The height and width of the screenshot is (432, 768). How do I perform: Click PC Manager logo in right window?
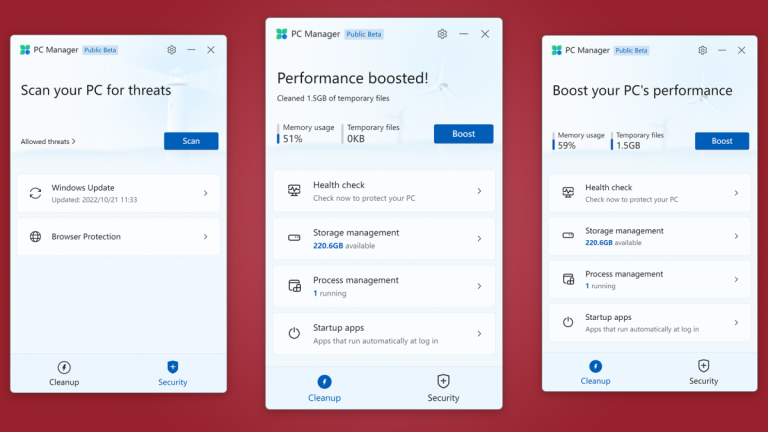tap(557, 50)
